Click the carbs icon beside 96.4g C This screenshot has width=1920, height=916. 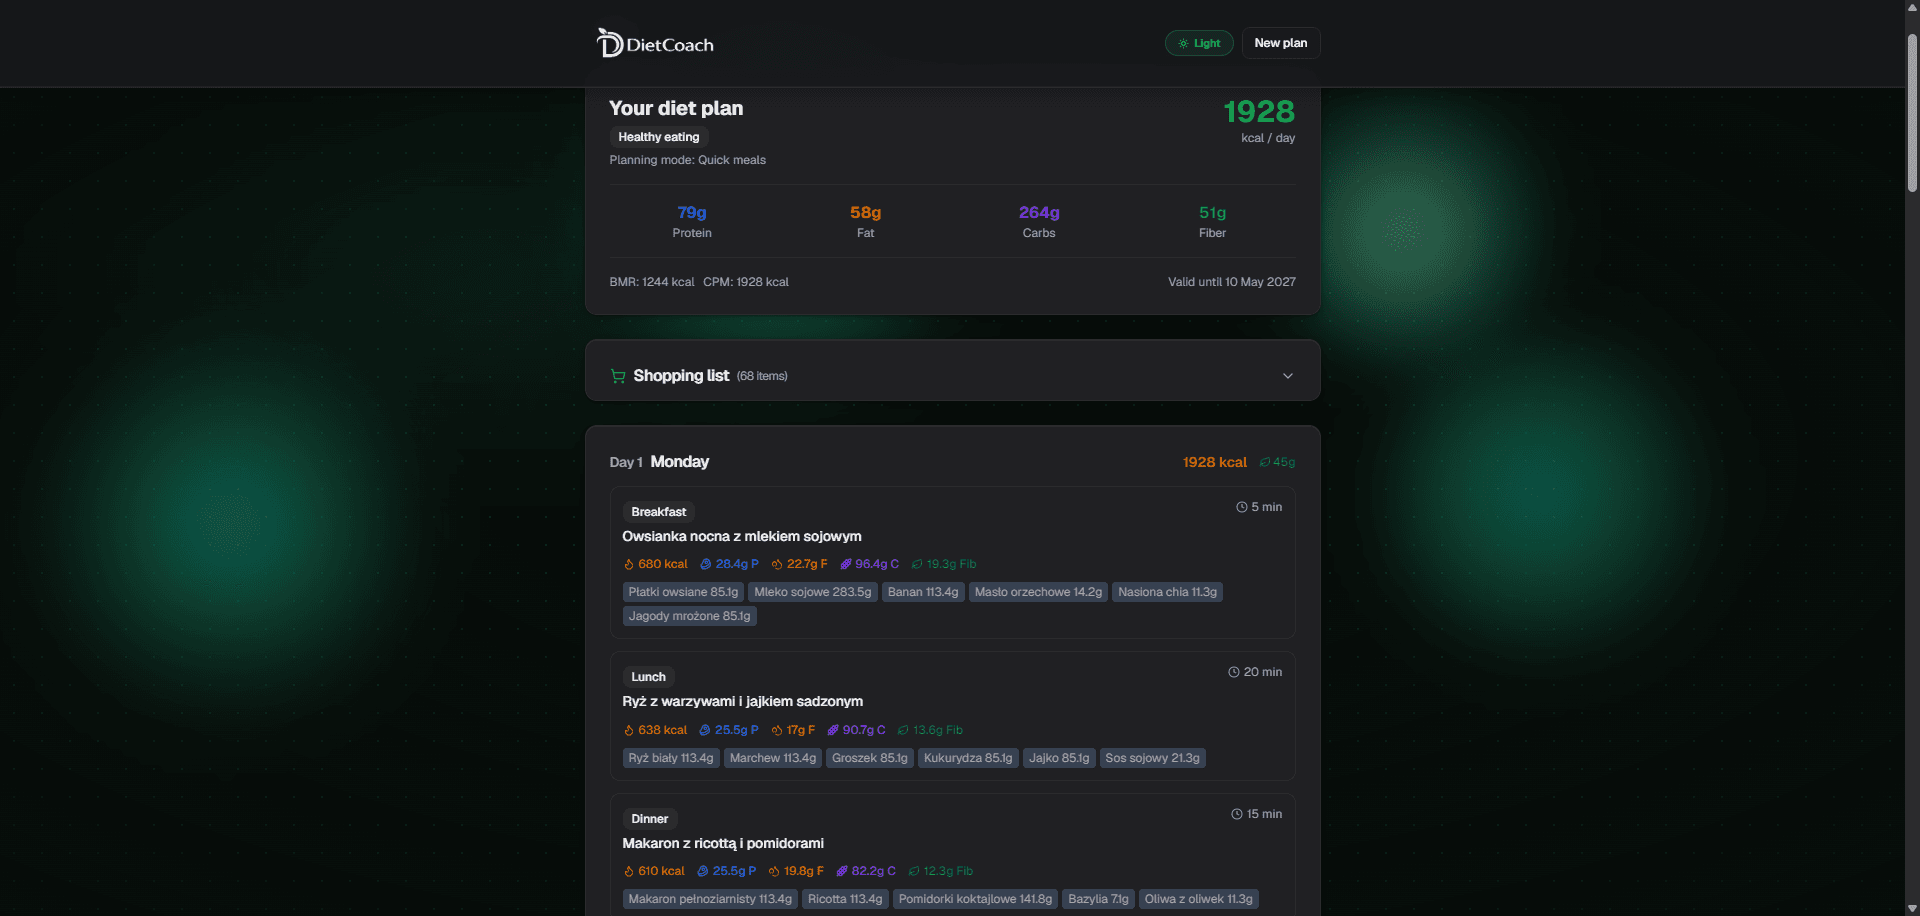(846, 564)
